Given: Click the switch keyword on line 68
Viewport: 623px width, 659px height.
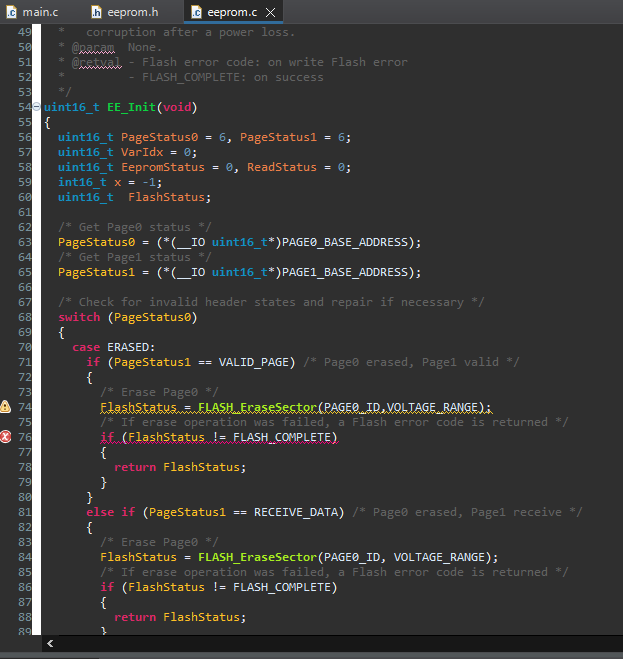Looking at the screenshot, I should pyautogui.click(x=79, y=317).
